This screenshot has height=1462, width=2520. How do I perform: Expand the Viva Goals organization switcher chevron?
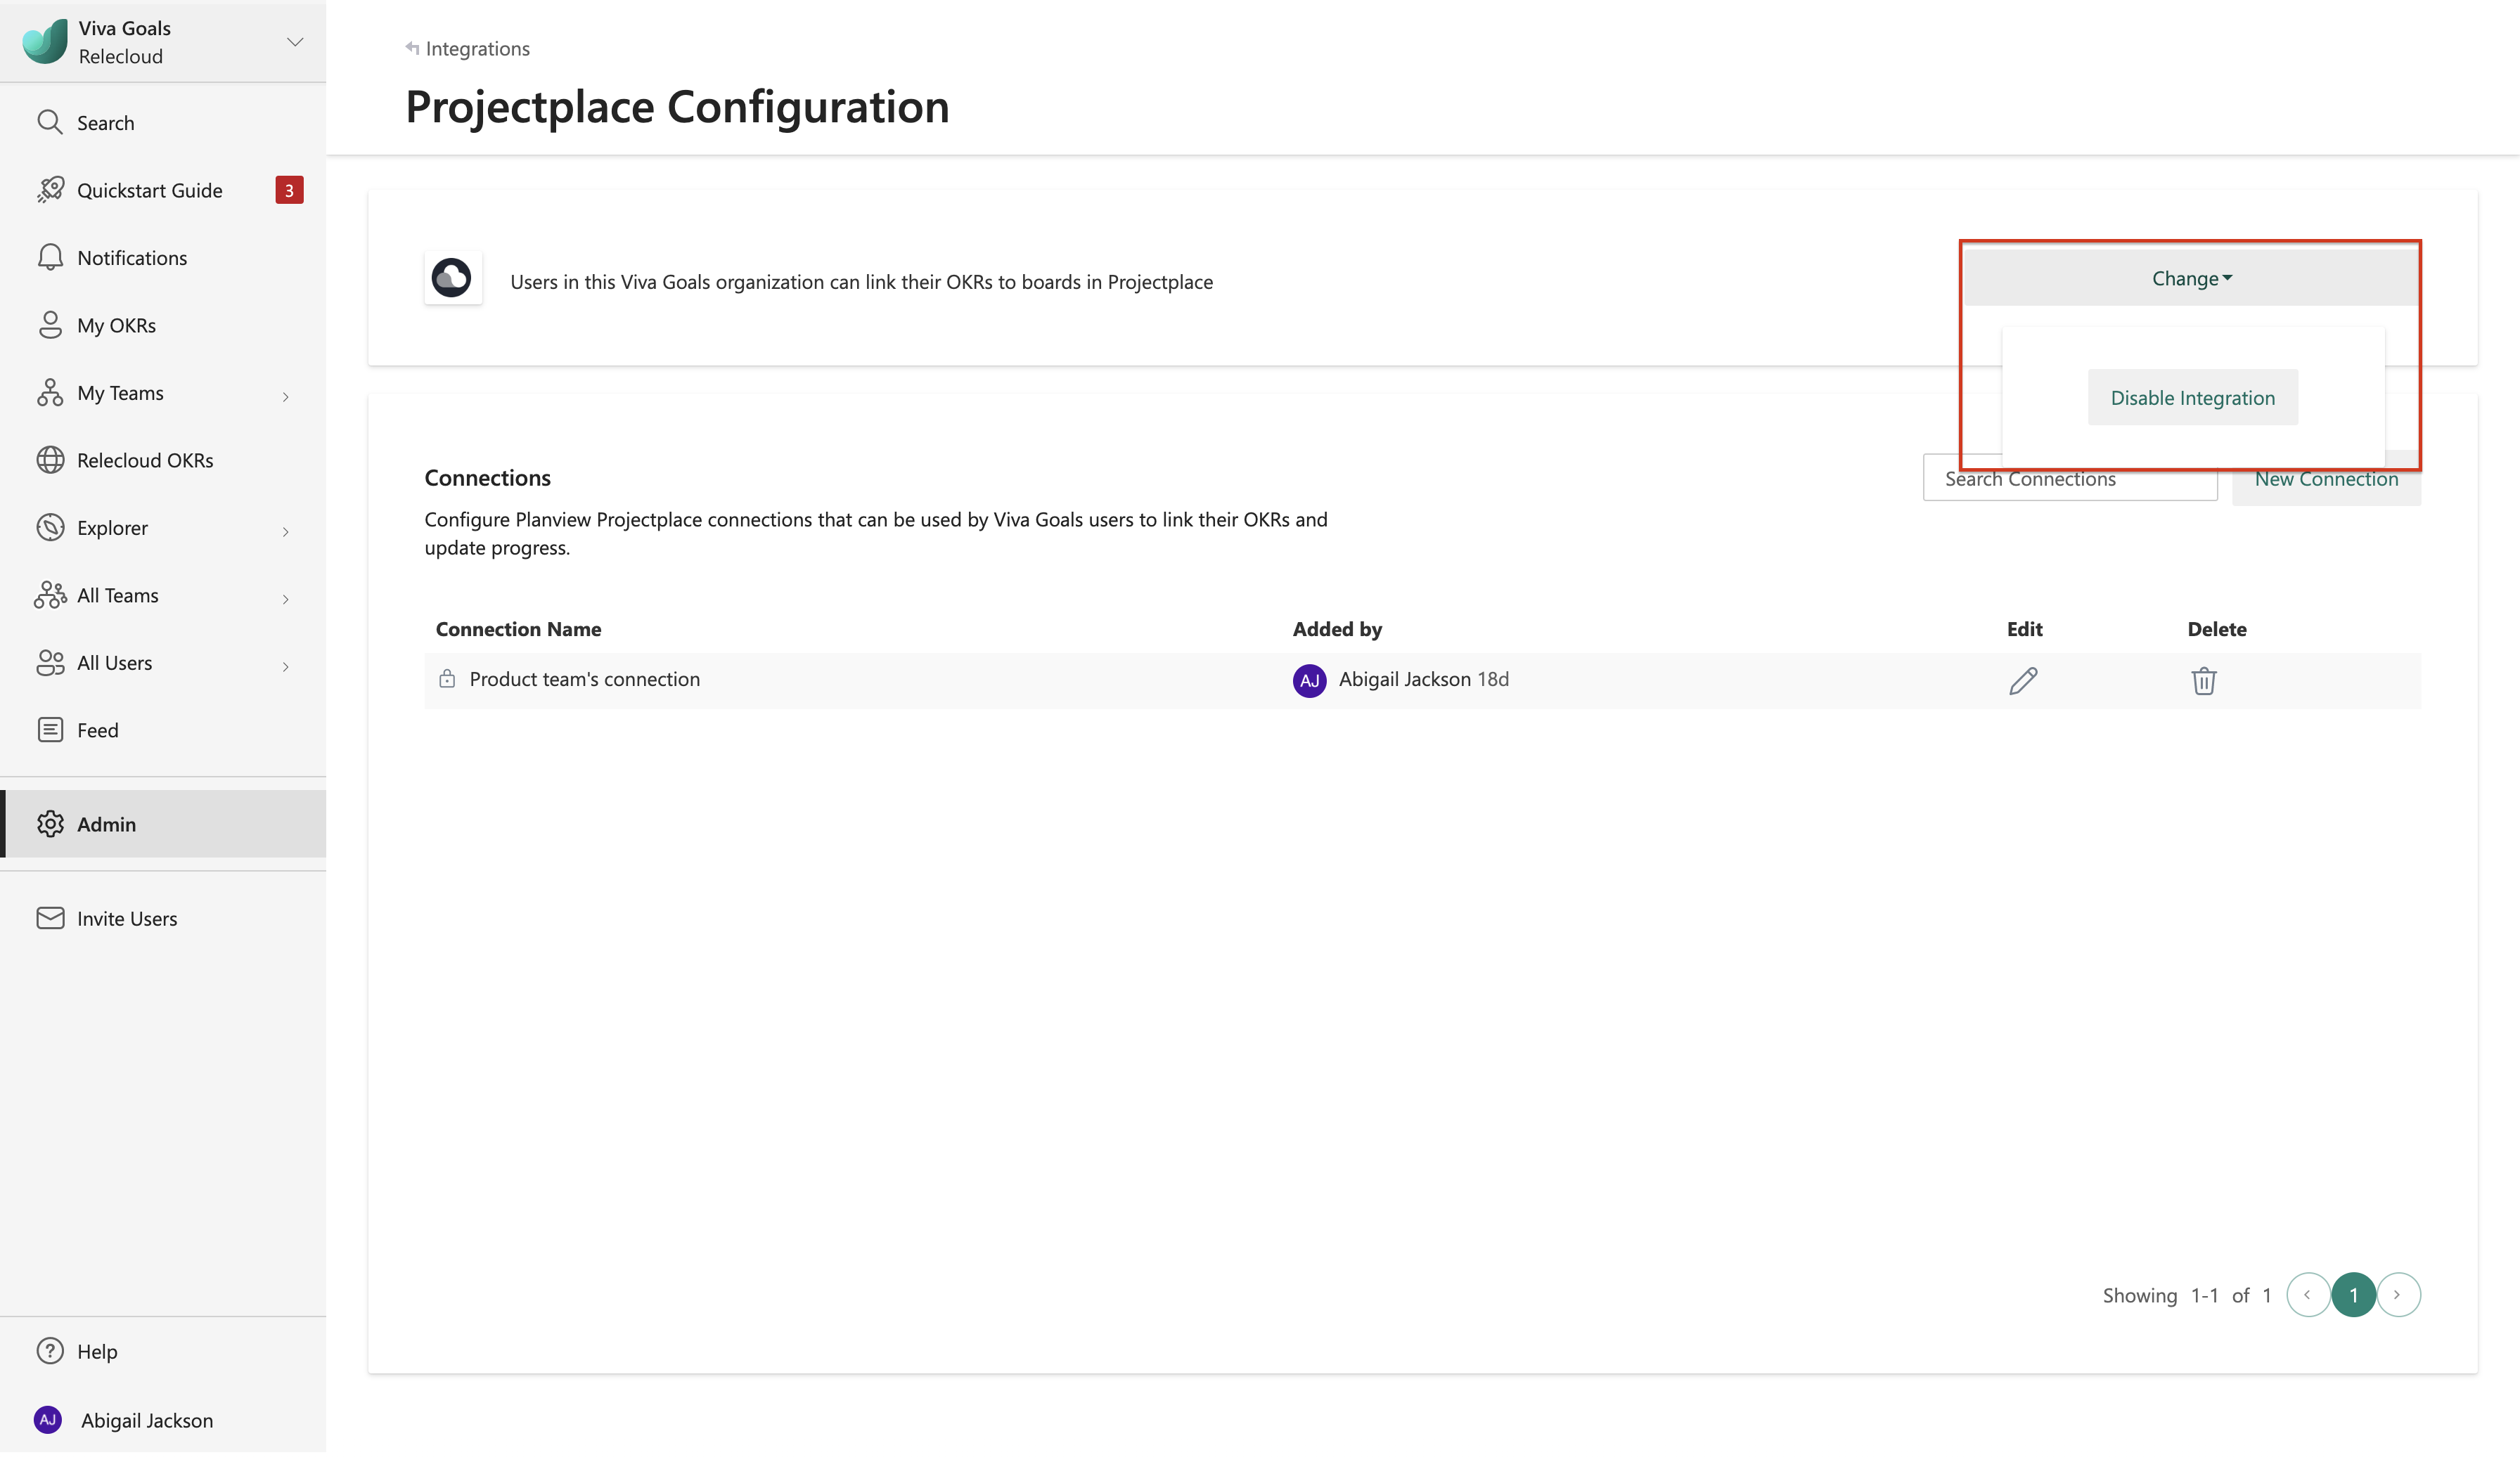pyautogui.click(x=295, y=42)
